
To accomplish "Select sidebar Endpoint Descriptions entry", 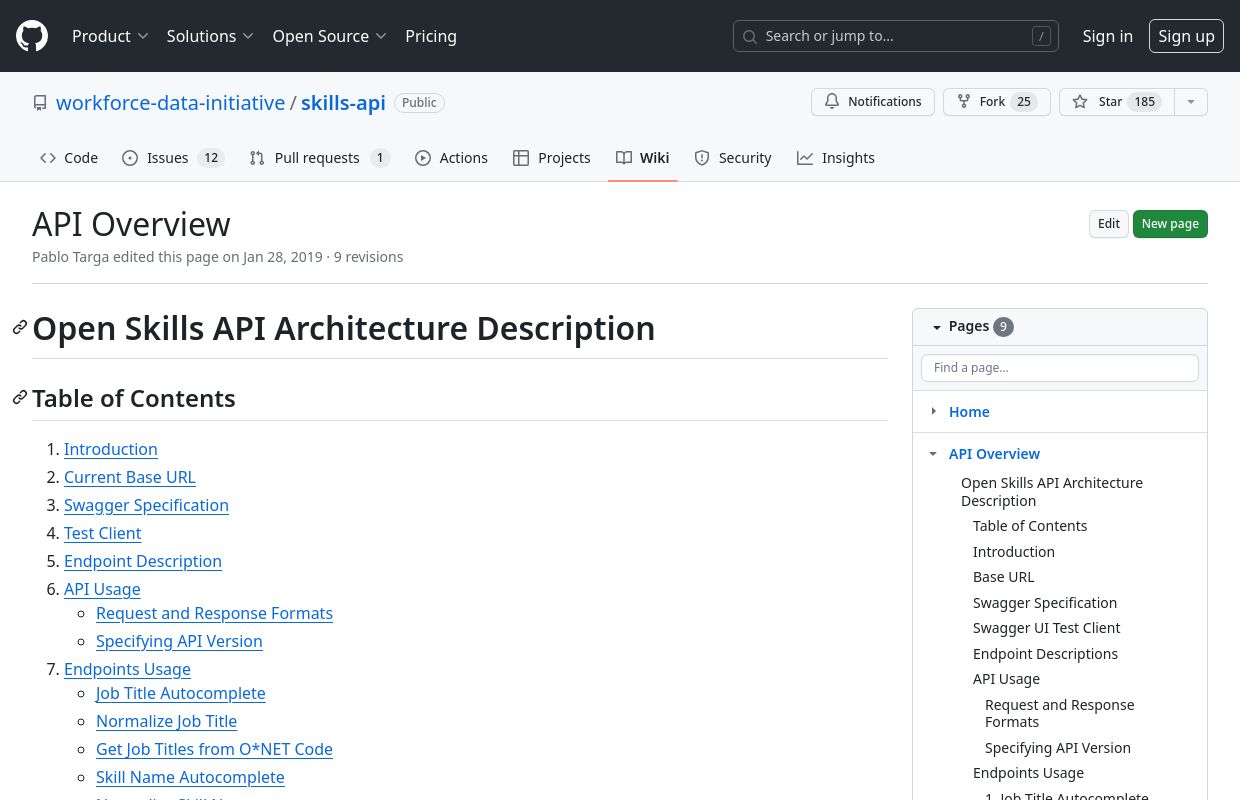I will coord(1045,654).
